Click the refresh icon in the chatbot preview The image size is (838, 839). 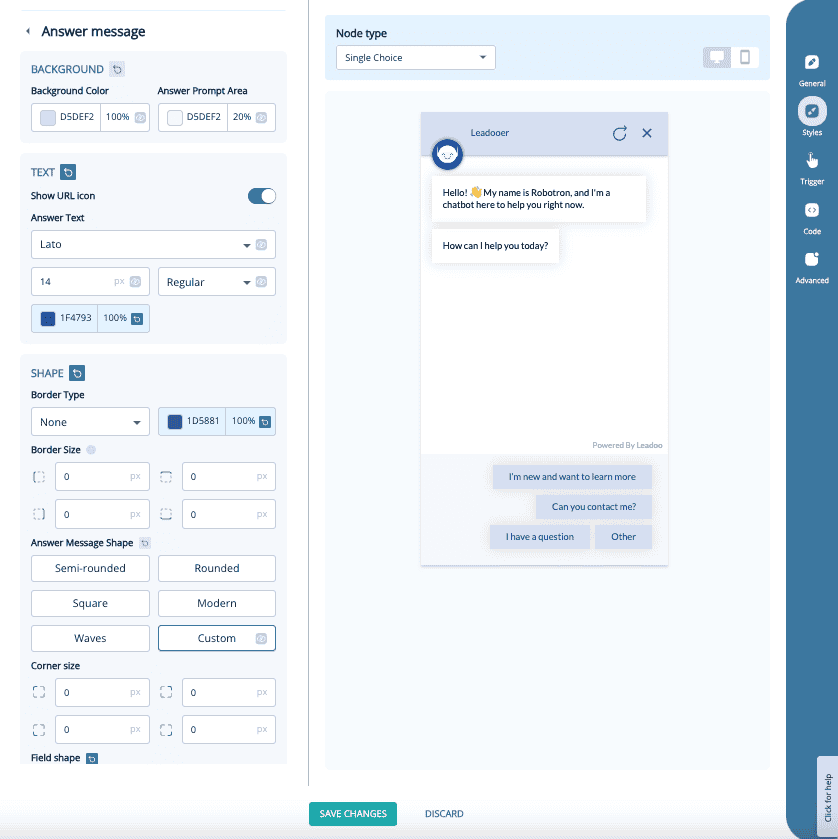[620, 132]
